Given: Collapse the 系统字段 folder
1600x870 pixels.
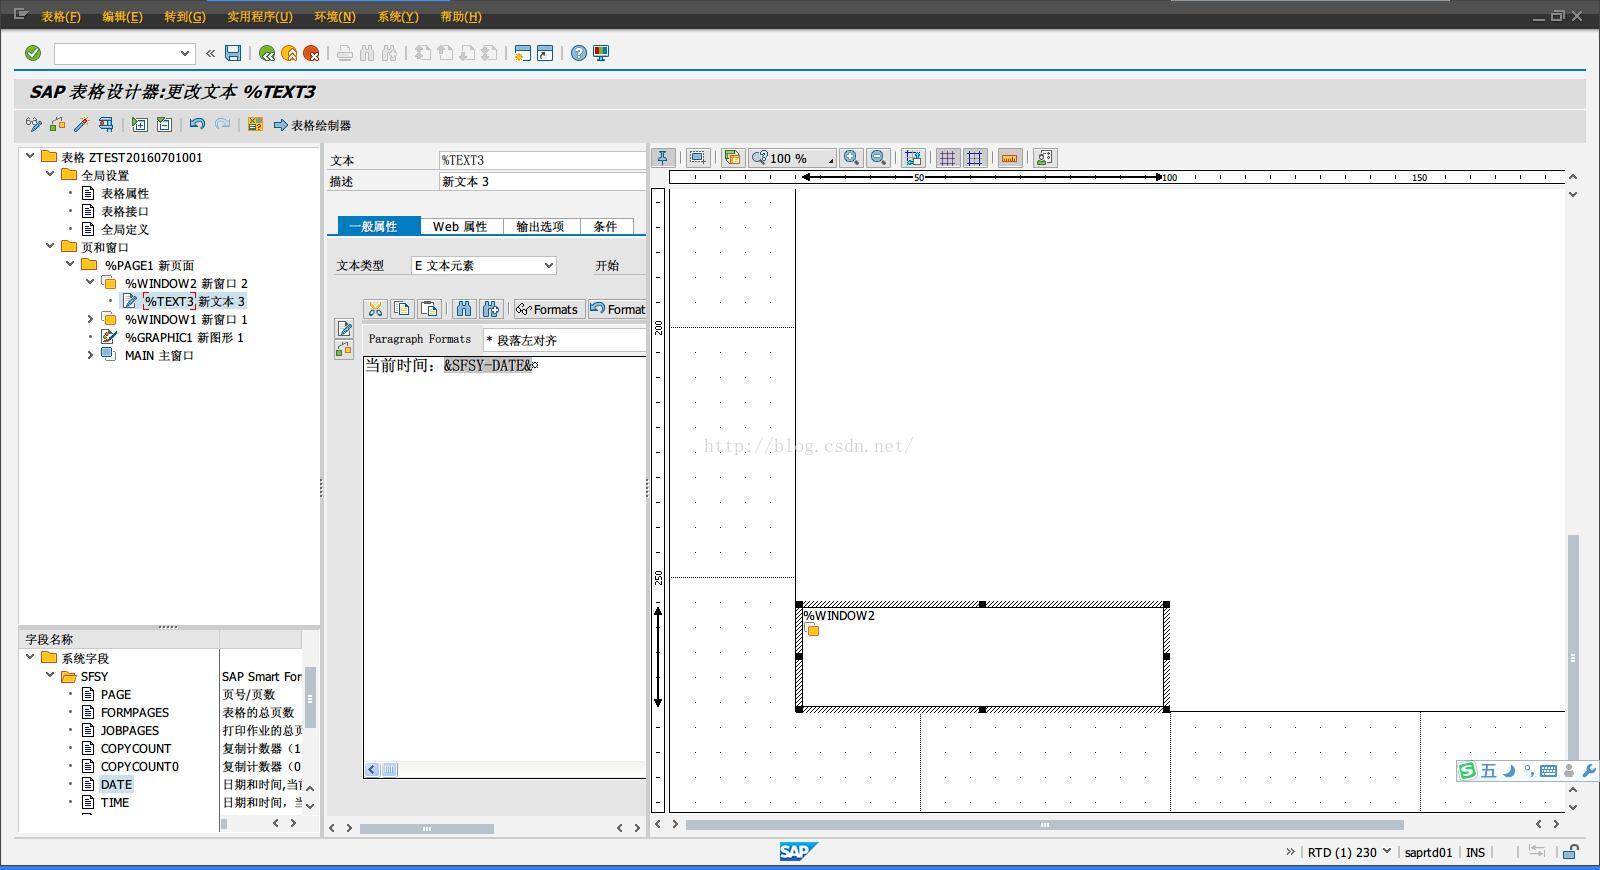Looking at the screenshot, I should (30, 658).
